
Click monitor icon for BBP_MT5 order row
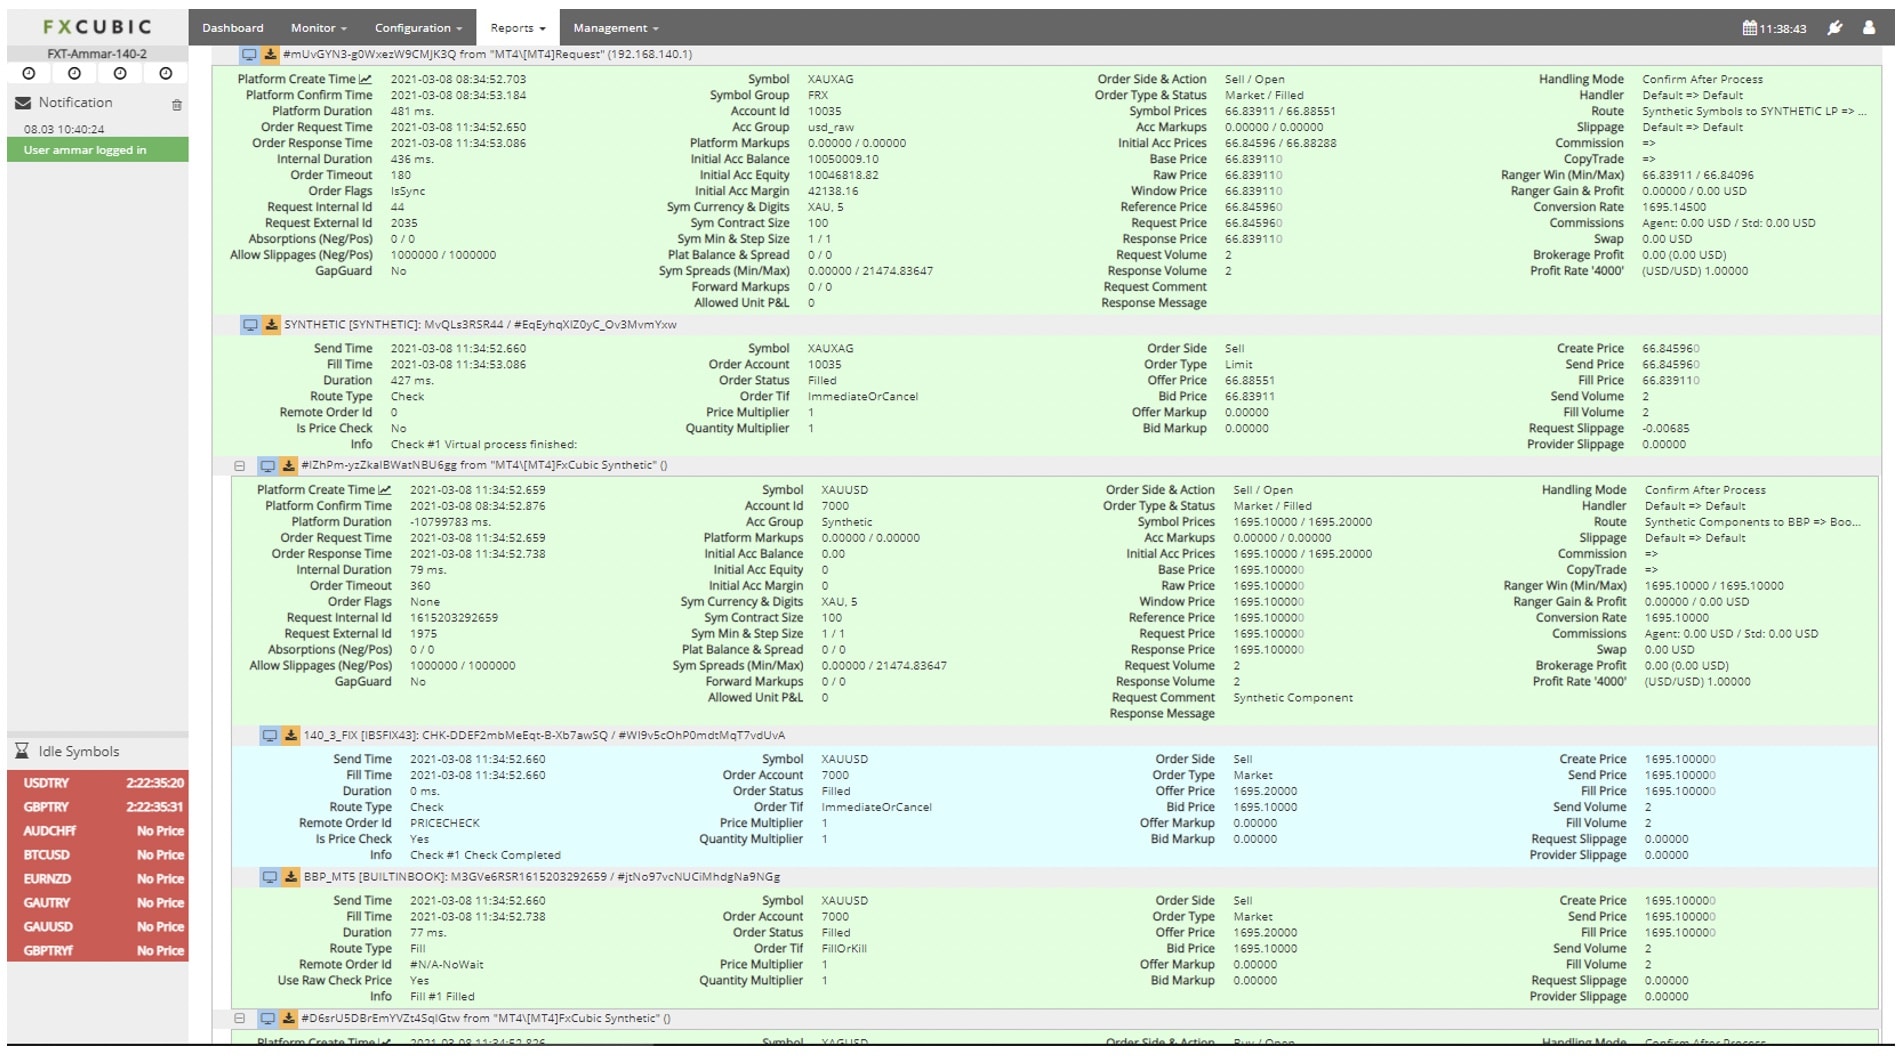(x=269, y=877)
